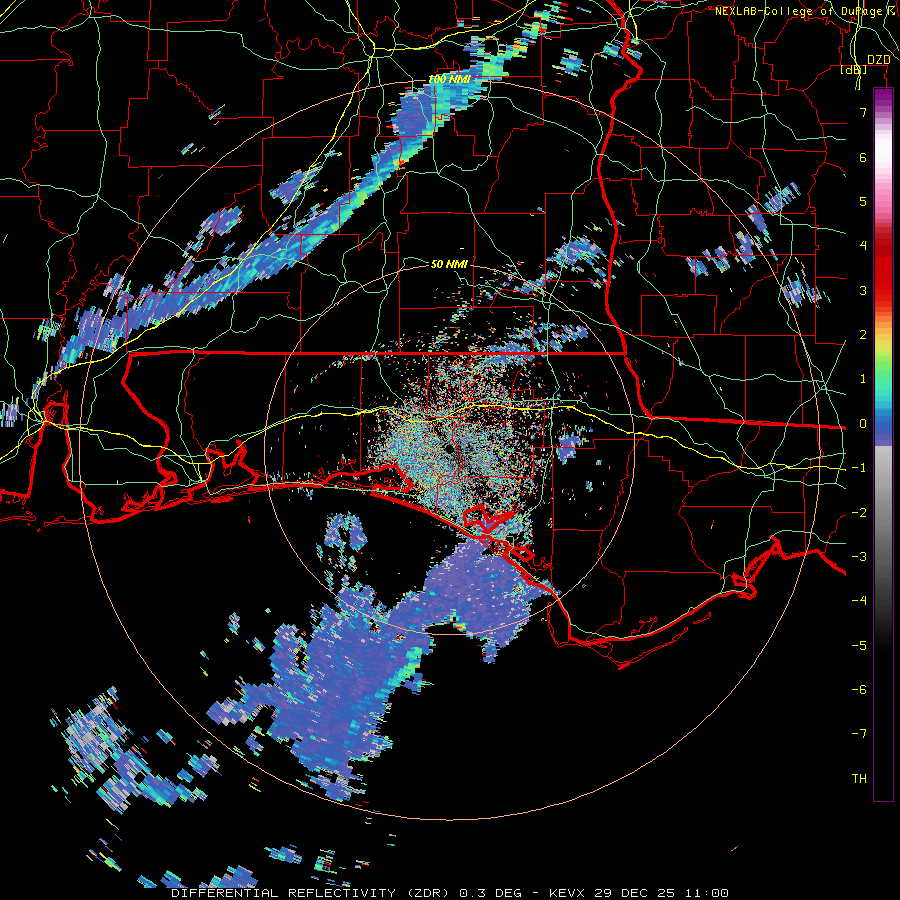Click the "NEXLAB-College of DuPage" credit text
This screenshot has width=900, height=900.
[799, 11]
